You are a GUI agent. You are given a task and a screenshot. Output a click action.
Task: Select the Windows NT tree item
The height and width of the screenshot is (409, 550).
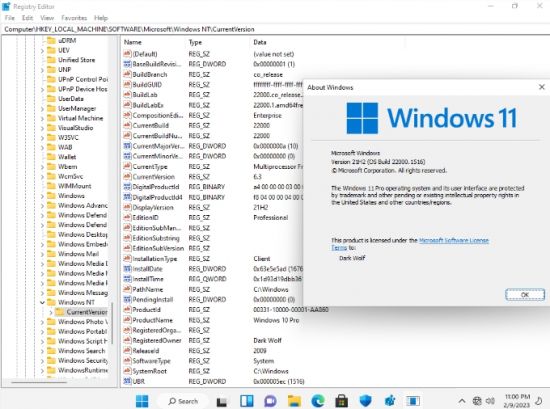tap(76, 302)
